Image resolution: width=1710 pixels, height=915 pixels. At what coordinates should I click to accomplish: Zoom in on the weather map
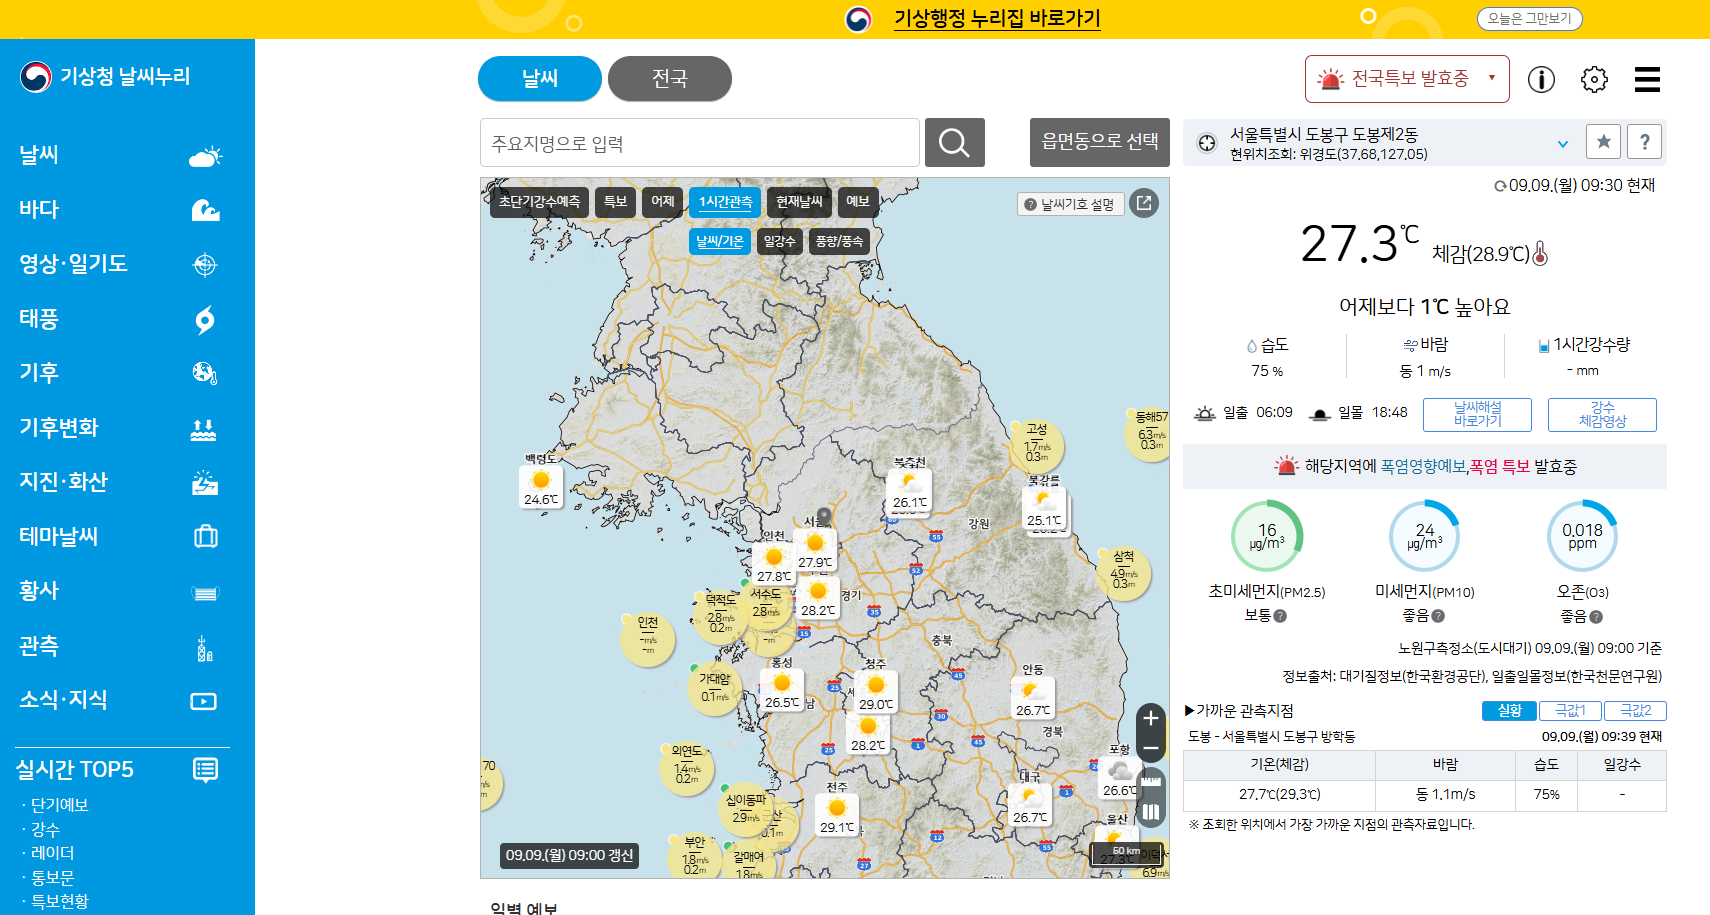coord(1151,718)
